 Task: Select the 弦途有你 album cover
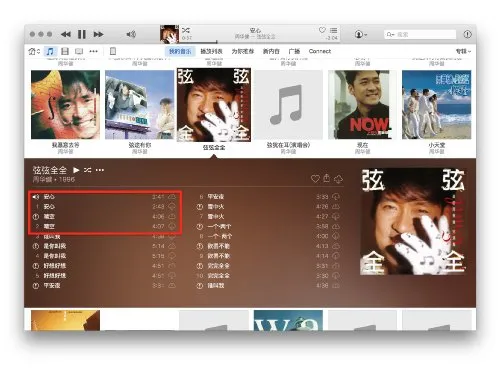point(139,104)
